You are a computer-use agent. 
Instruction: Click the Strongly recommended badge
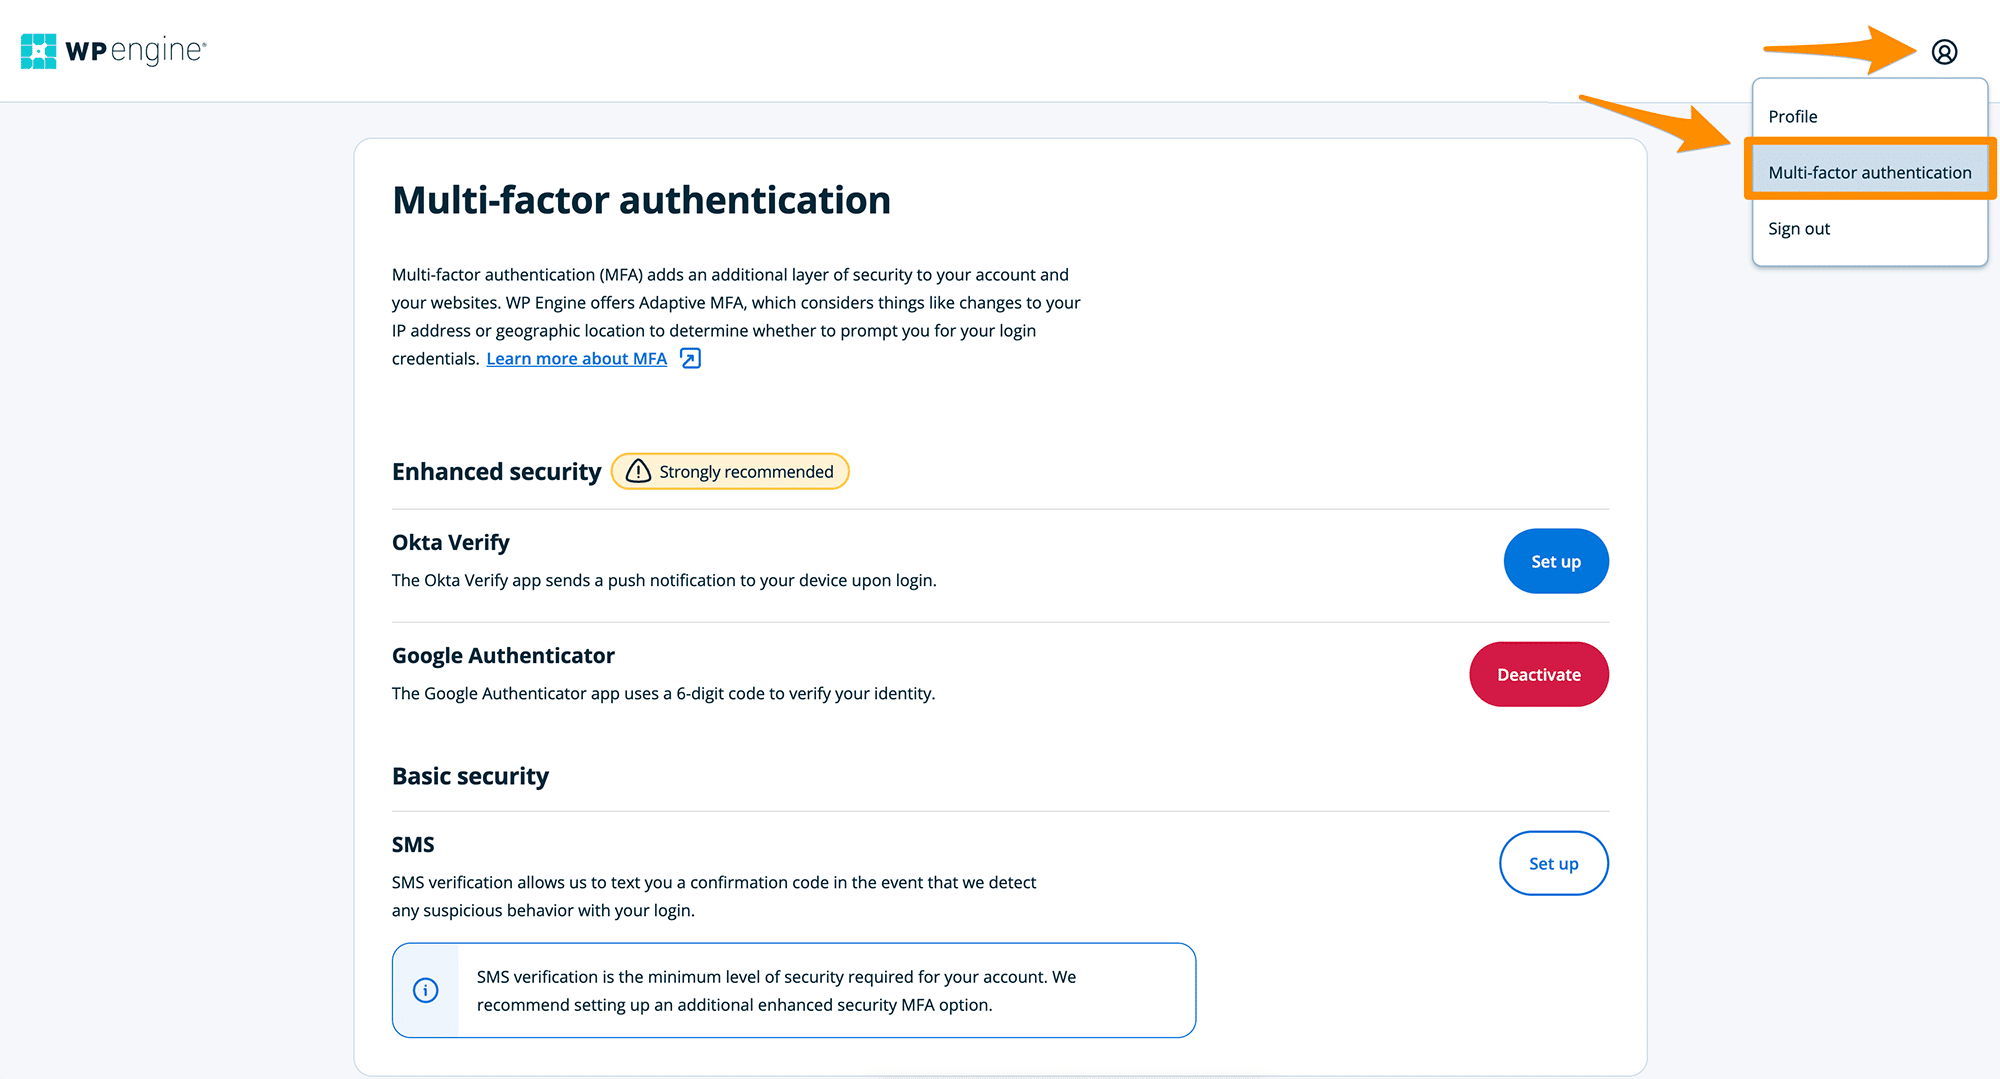click(x=730, y=471)
